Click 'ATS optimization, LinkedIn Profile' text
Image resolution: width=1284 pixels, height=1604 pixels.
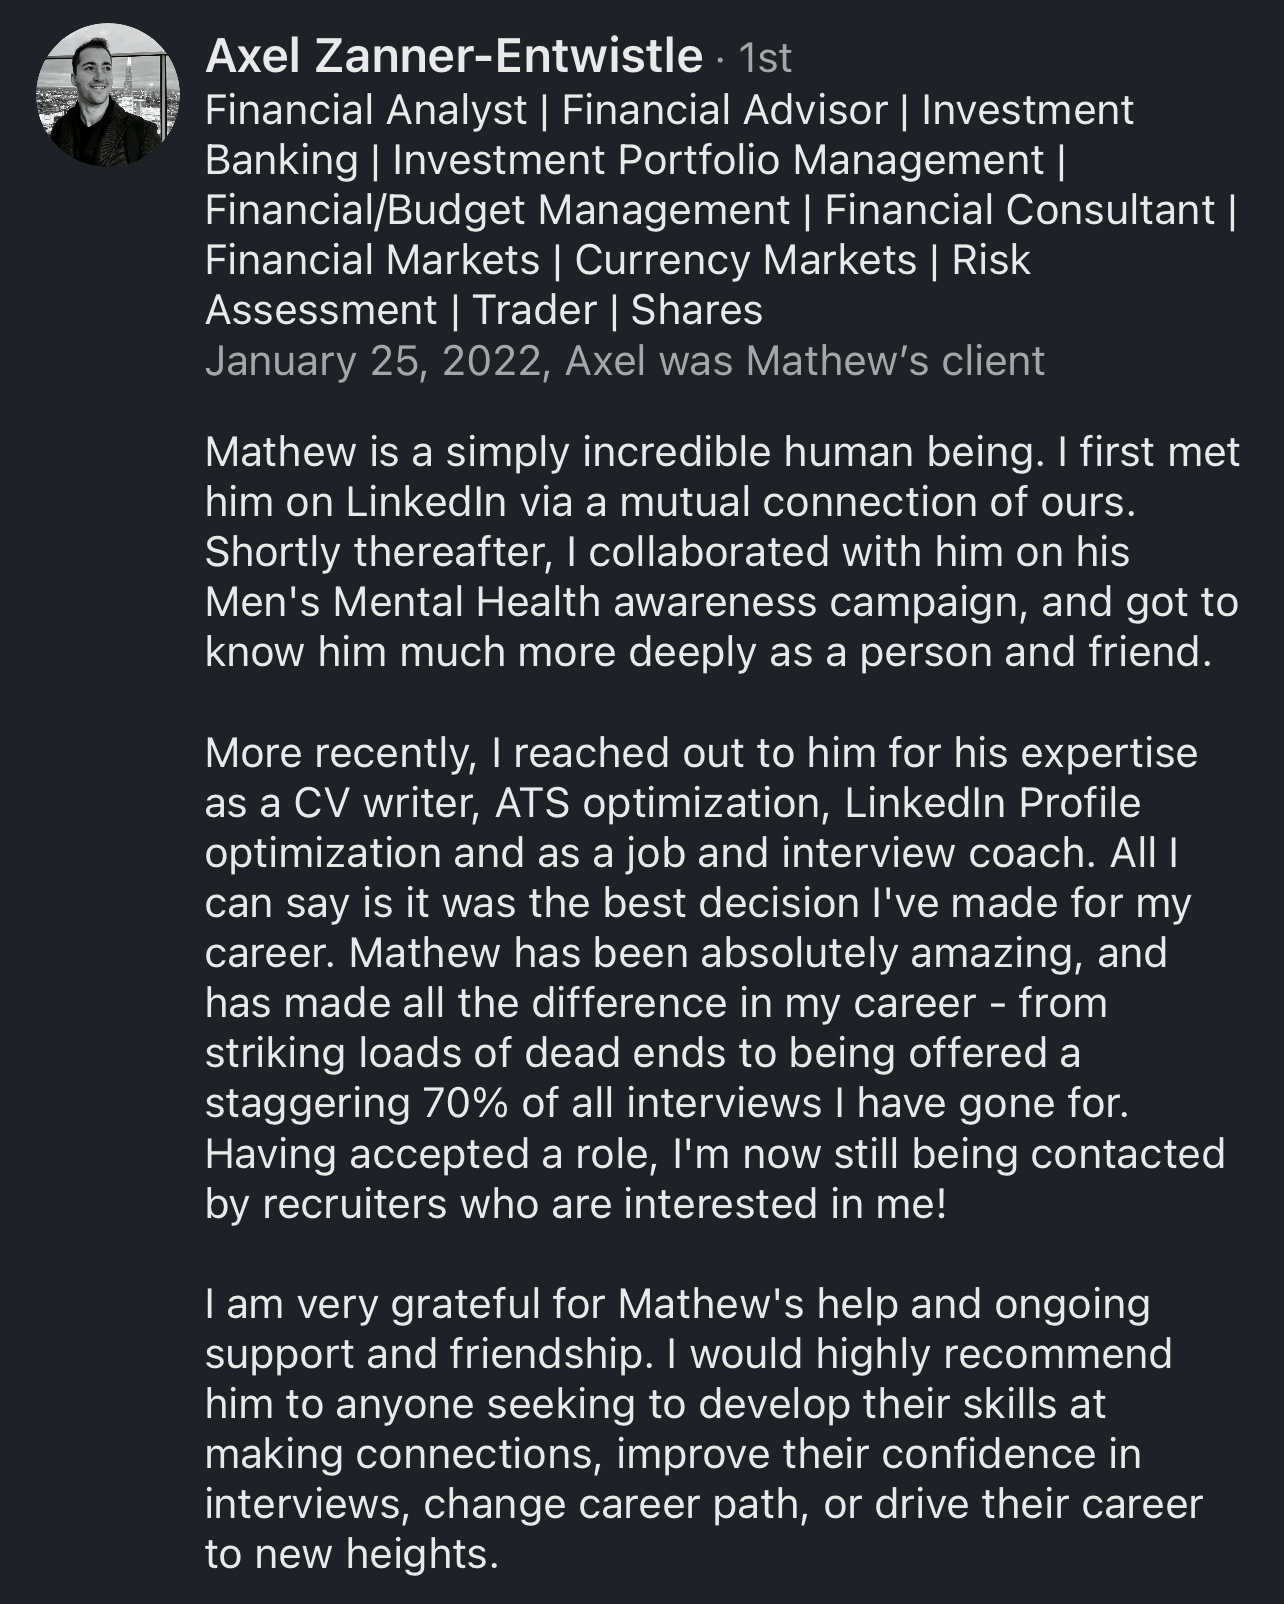click(x=817, y=803)
